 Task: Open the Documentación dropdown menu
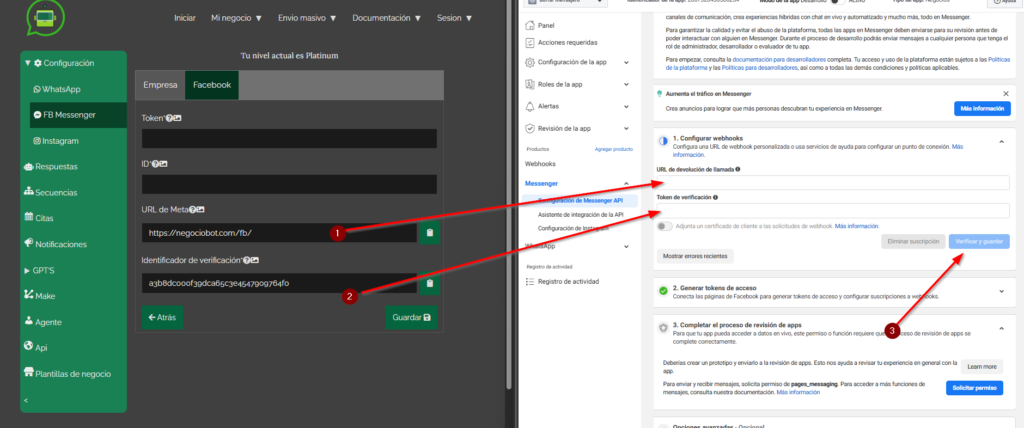tap(387, 18)
